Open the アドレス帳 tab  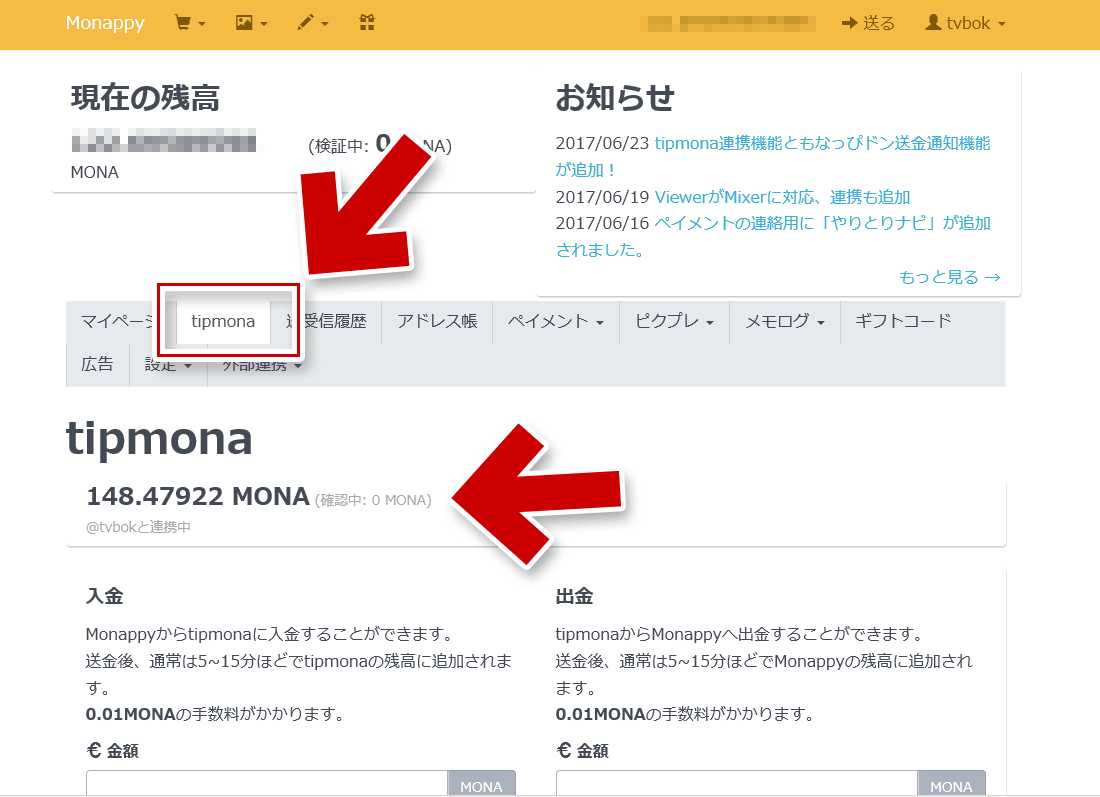tap(437, 321)
